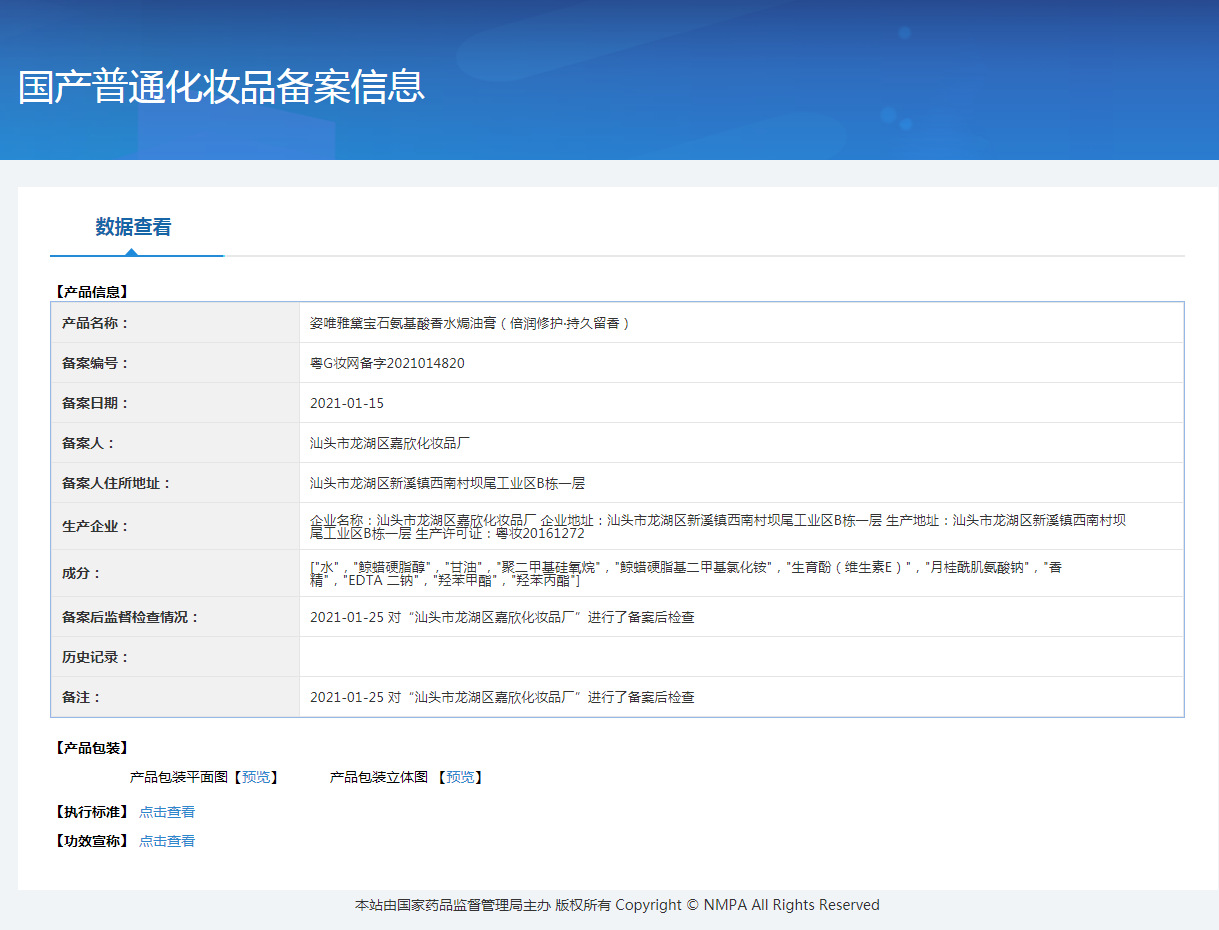Viewport: 1219px width, 930px height.
Task: Click 点击查看 next to 功效宣称
Action: coord(167,841)
